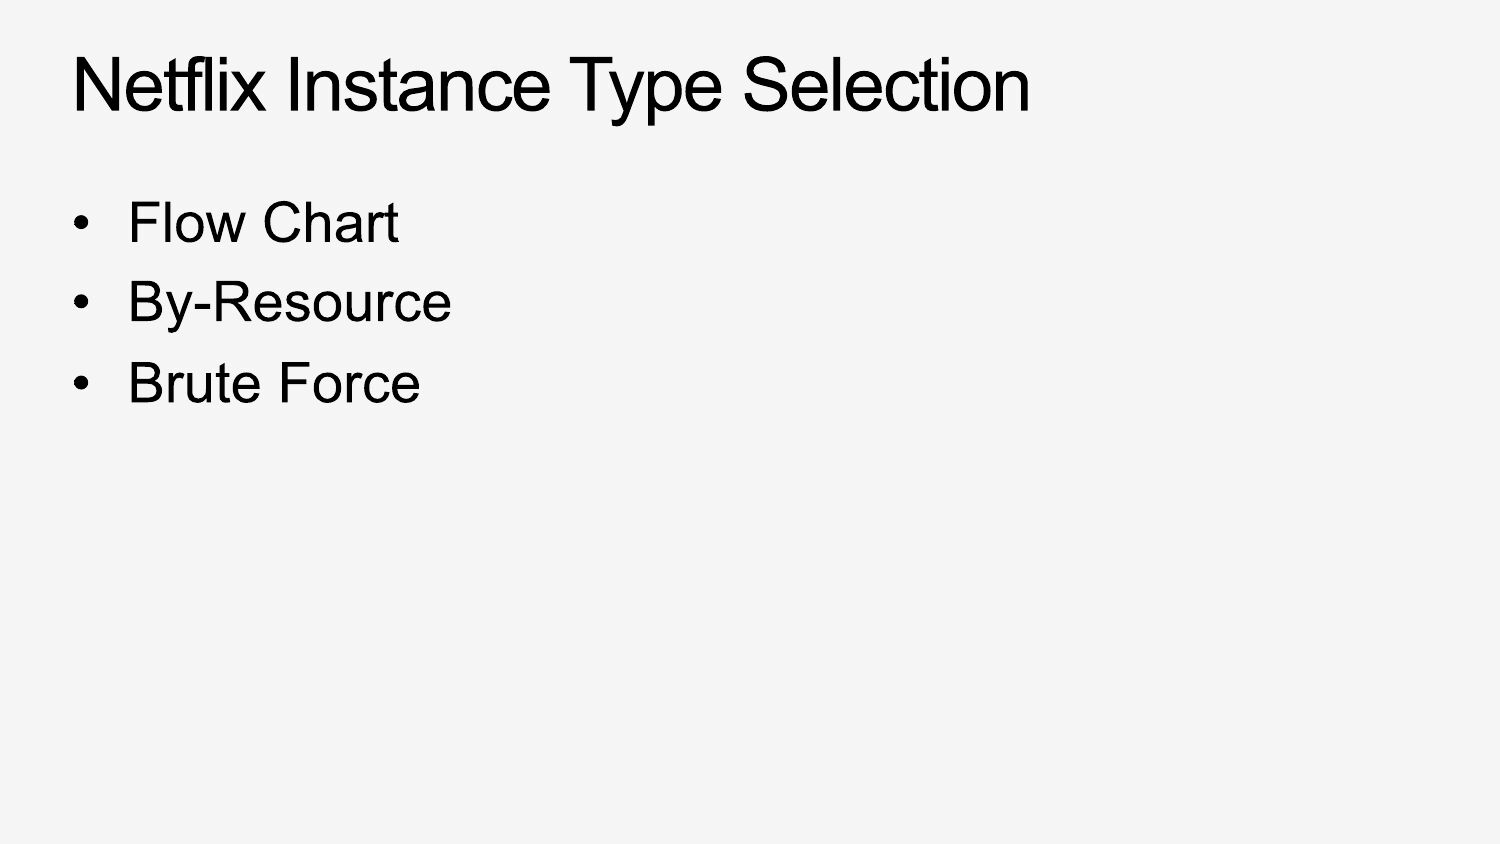This screenshot has width=1500, height=844.
Task: Click the word "Selection" in the title
Action: 886,85
